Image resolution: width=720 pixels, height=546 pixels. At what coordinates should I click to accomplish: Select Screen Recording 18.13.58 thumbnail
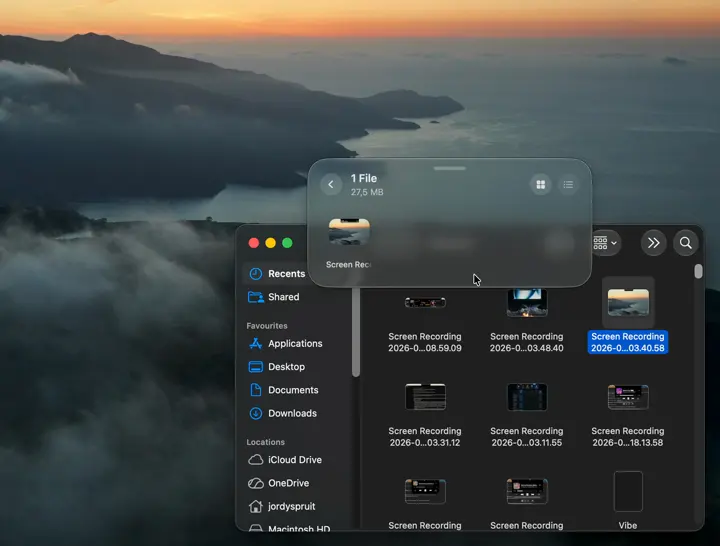(x=628, y=397)
